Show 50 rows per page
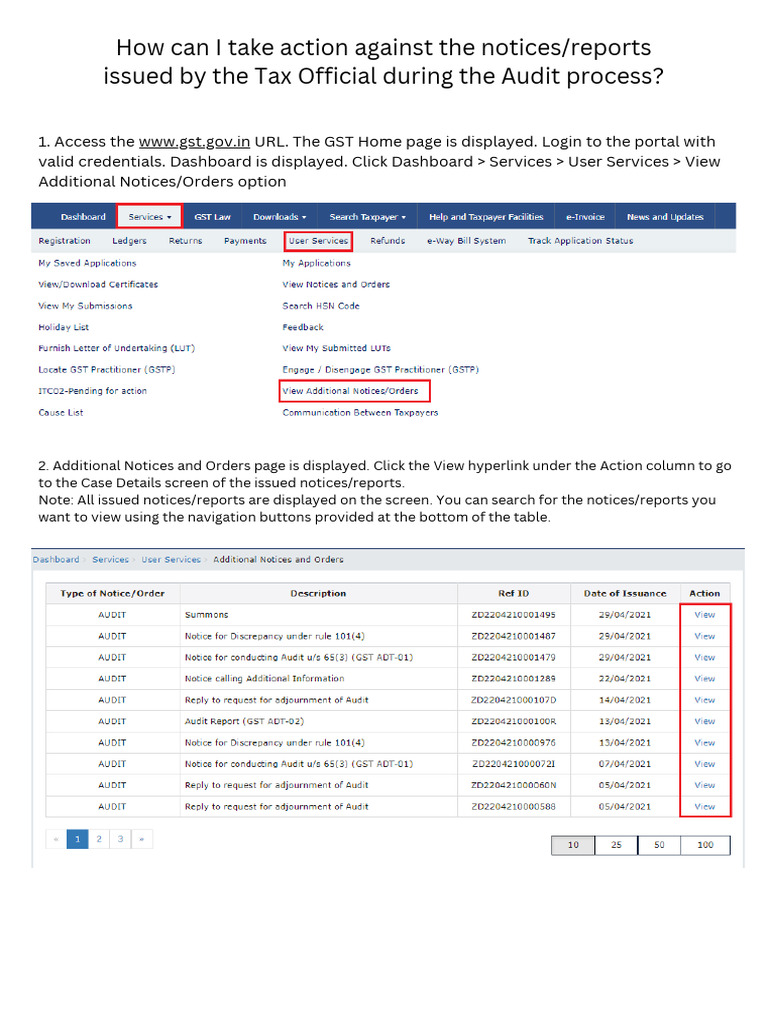Viewport: 768px width, 1024px height. point(660,845)
